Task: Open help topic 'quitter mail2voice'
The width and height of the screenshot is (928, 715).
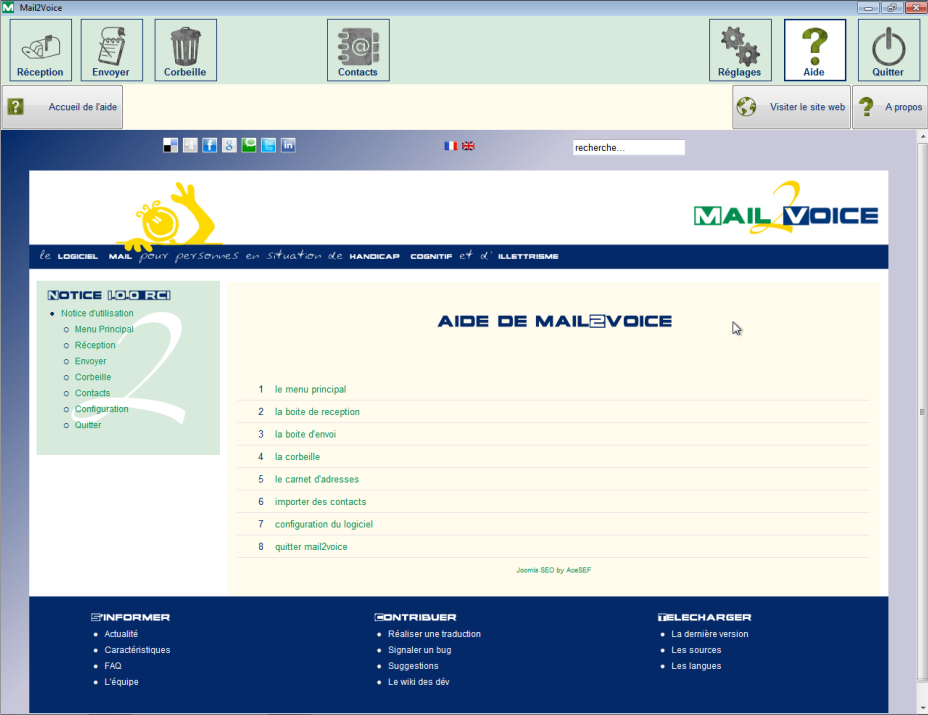Action: (311, 547)
